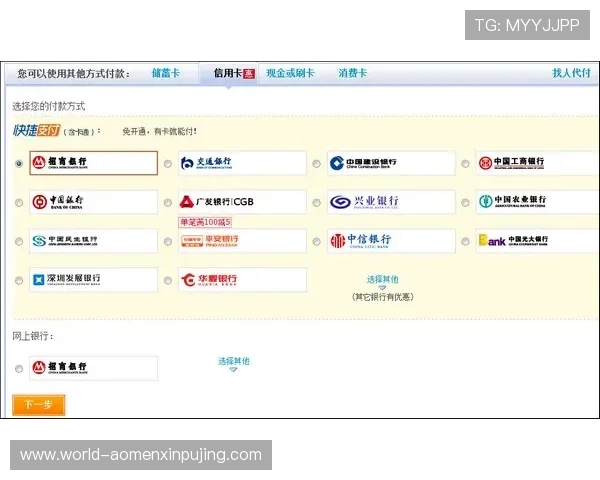Click the 选择您的付款方式 heading

pyautogui.click(x=49, y=106)
